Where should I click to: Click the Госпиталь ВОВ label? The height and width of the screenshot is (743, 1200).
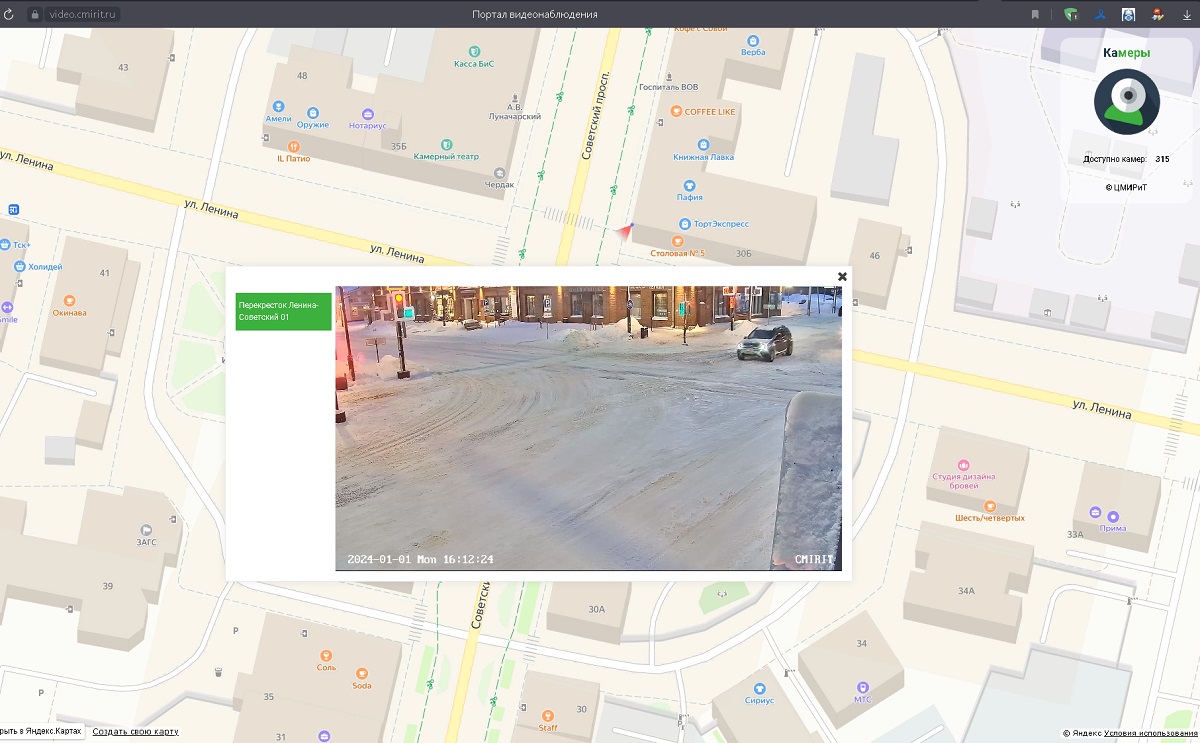coord(668,87)
